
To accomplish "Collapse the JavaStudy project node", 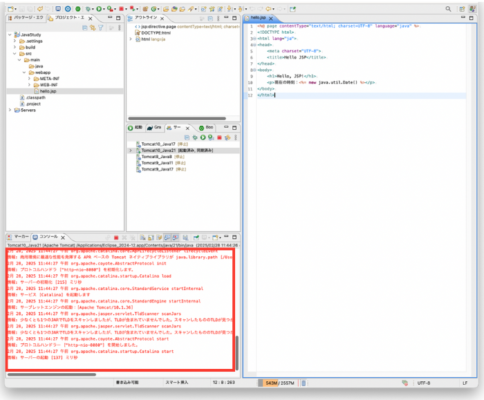I will point(10,35).
